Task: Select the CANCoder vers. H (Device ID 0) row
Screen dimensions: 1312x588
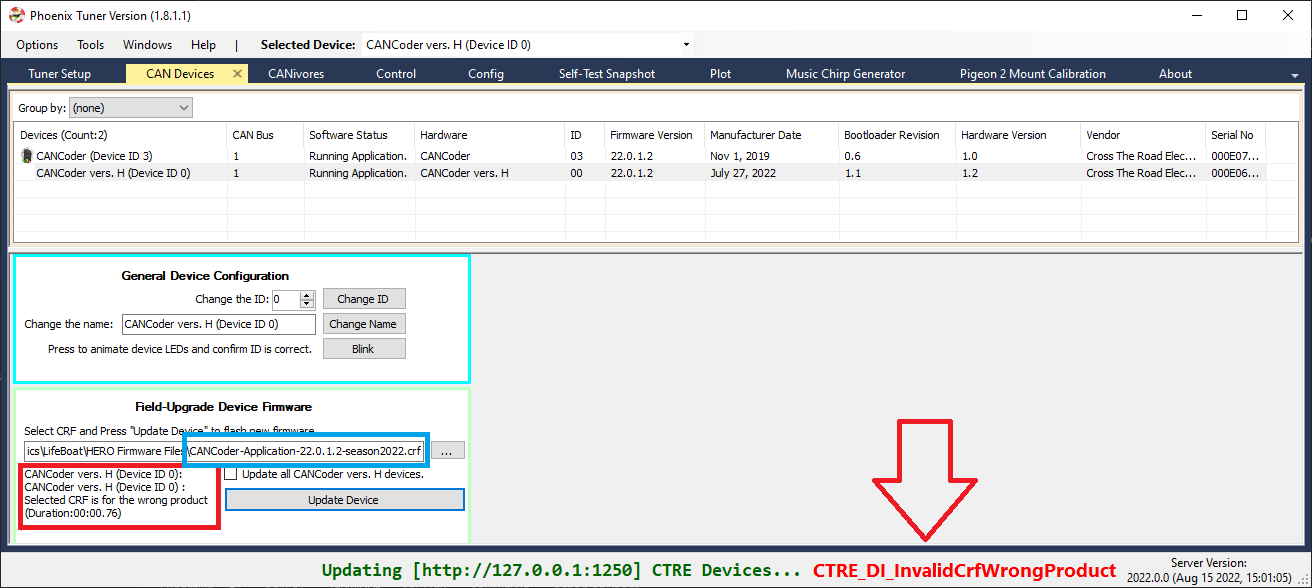Action: [x=642, y=173]
